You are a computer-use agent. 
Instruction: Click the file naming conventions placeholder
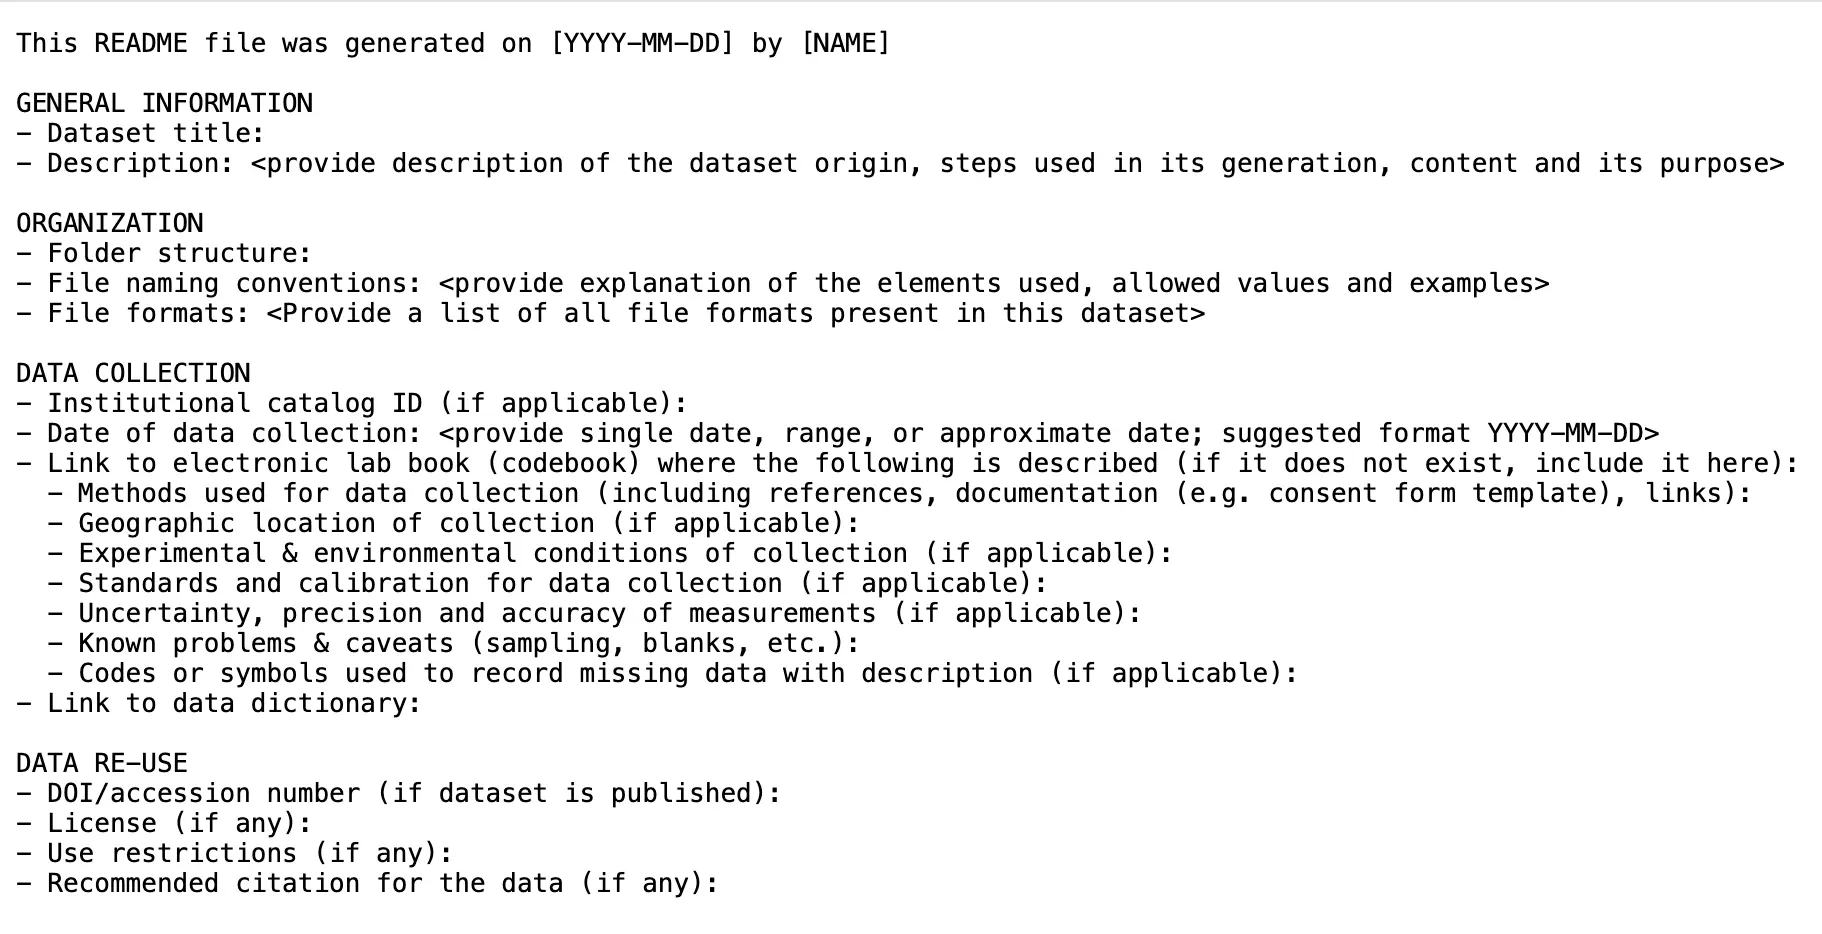pyautogui.click(x=993, y=284)
